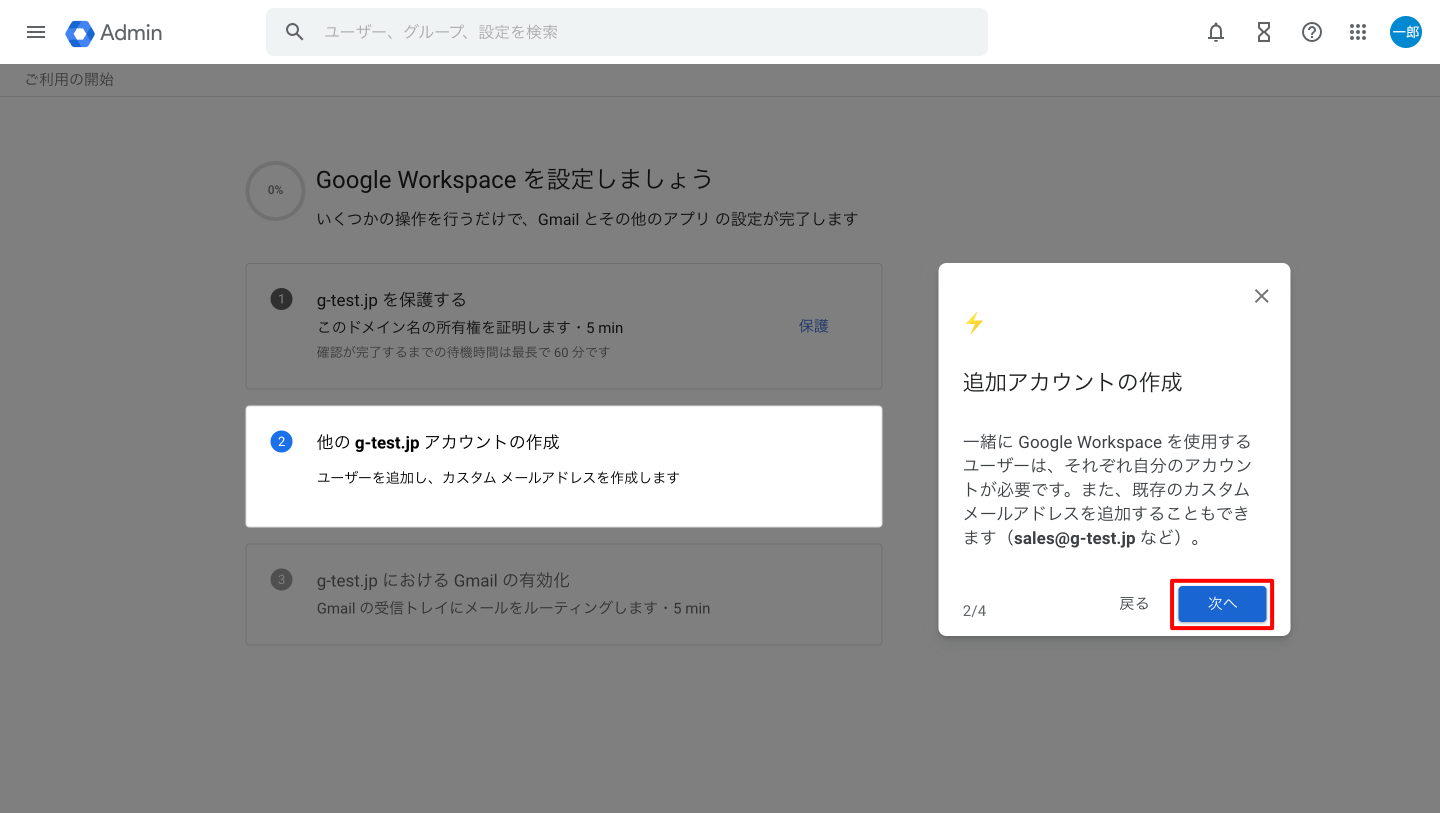Screen dimensions: 1440x813
Task: Click step number 2 badge
Action: [281, 441]
